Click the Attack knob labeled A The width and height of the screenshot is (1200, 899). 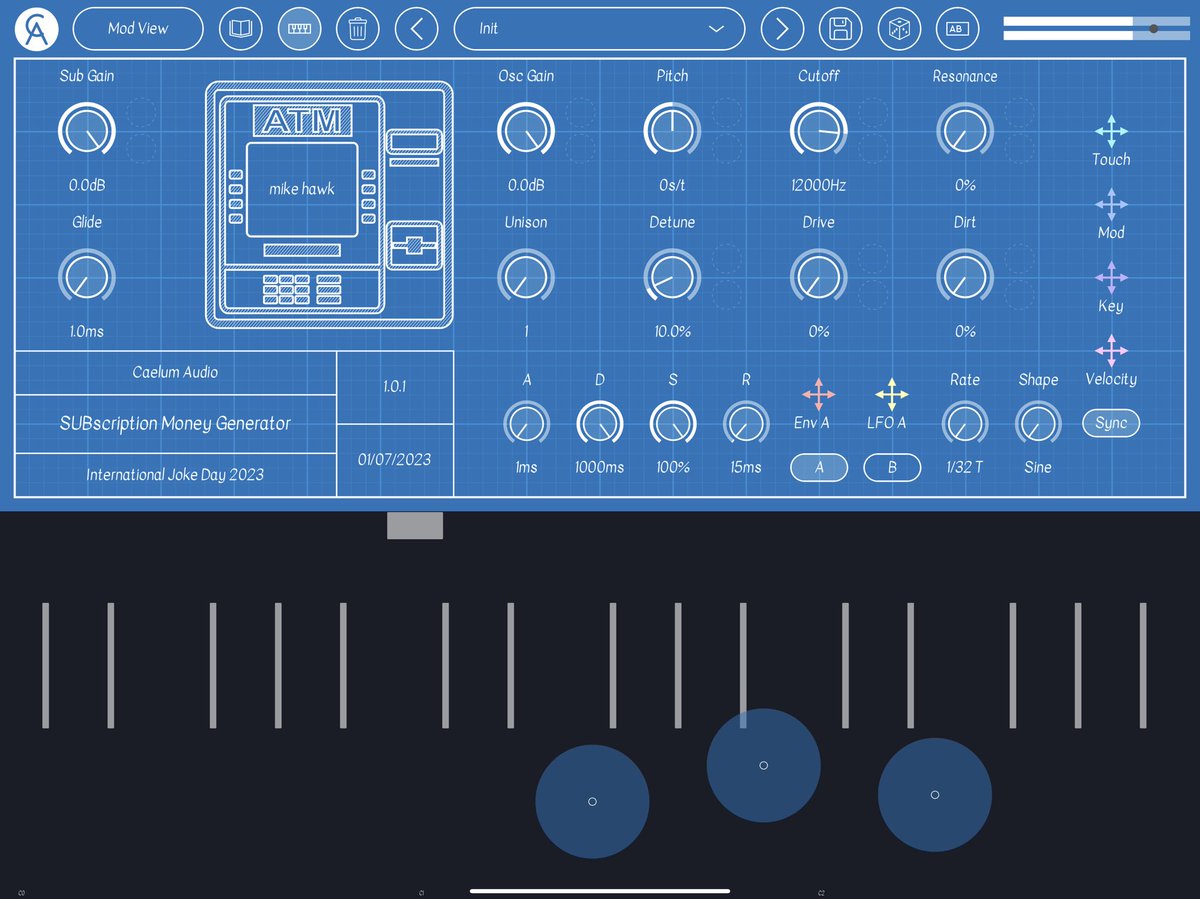(526, 424)
